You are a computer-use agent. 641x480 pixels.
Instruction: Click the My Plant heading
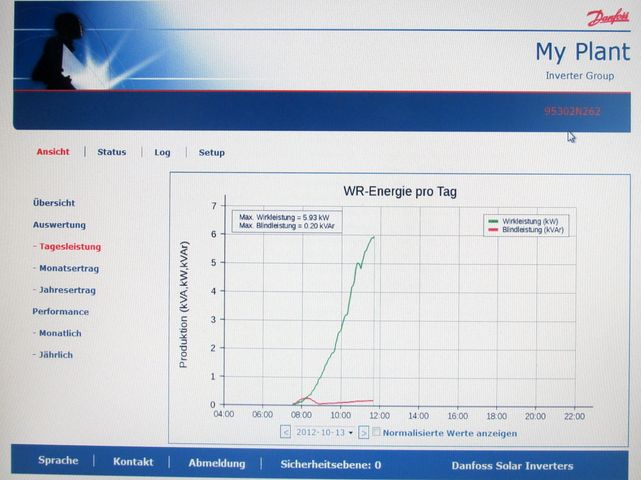click(x=583, y=52)
